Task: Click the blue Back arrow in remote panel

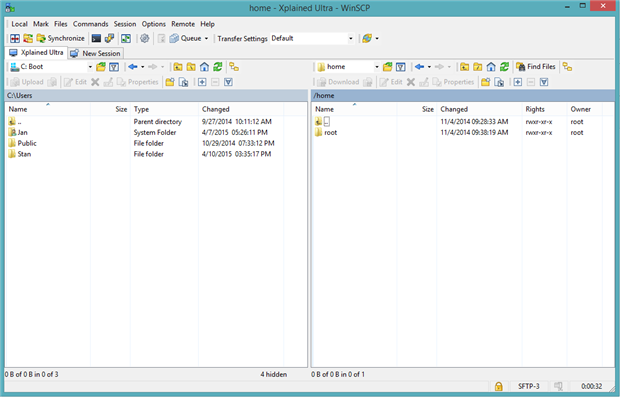Action: click(419, 67)
